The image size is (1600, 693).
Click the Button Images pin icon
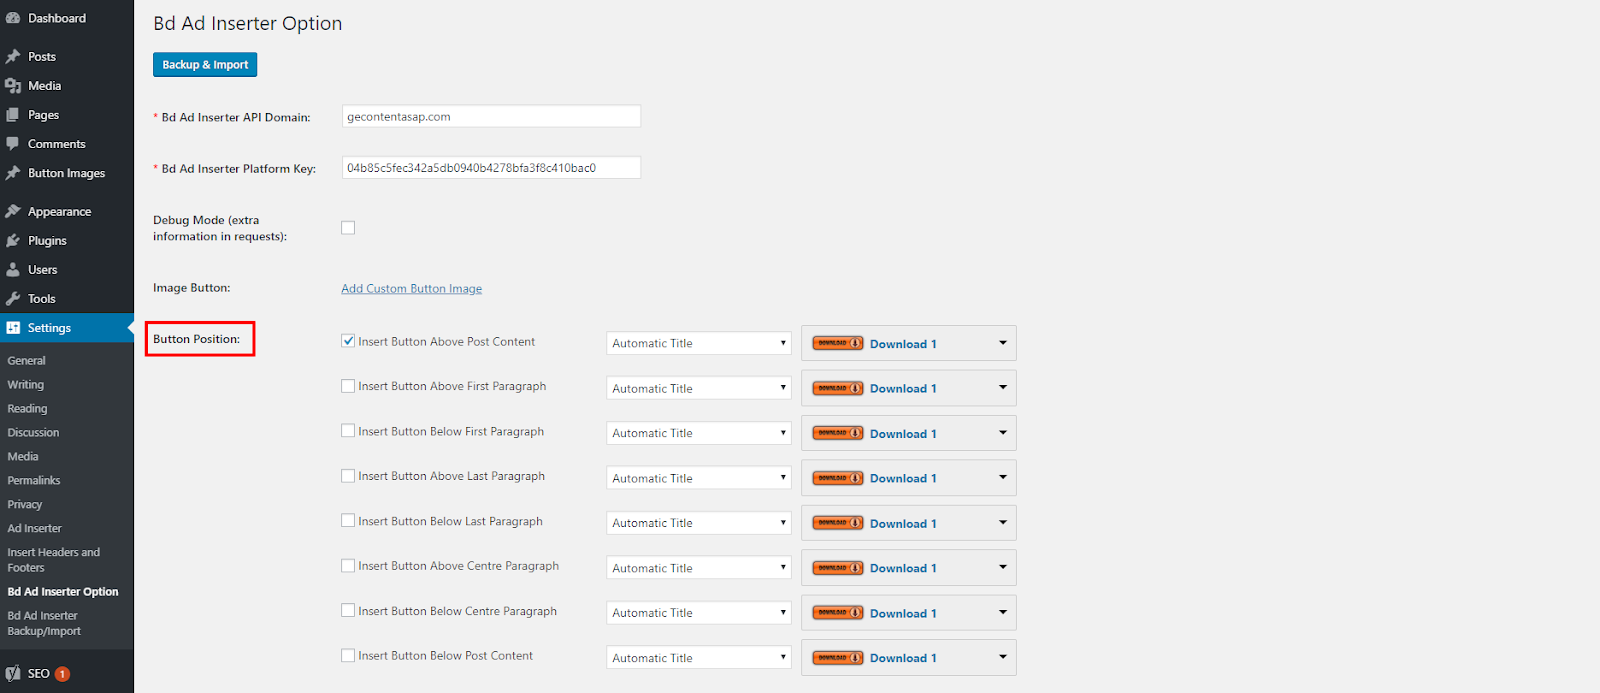tap(13, 173)
